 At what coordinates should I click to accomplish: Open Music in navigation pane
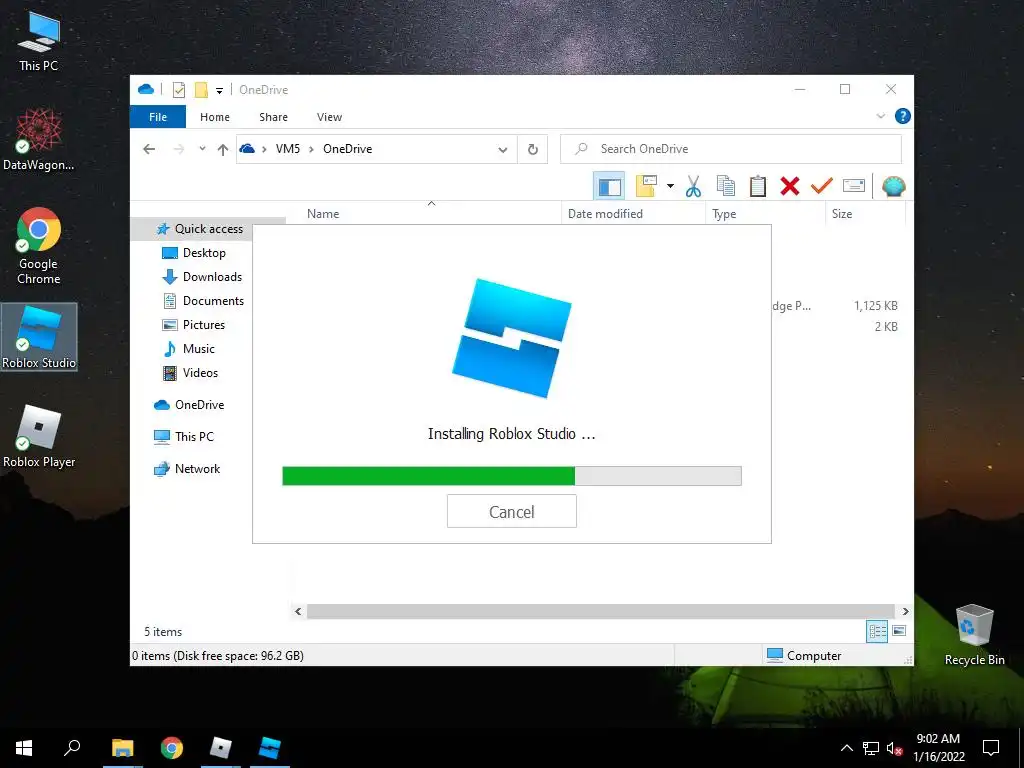pyautogui.click(x=188, y=349)
